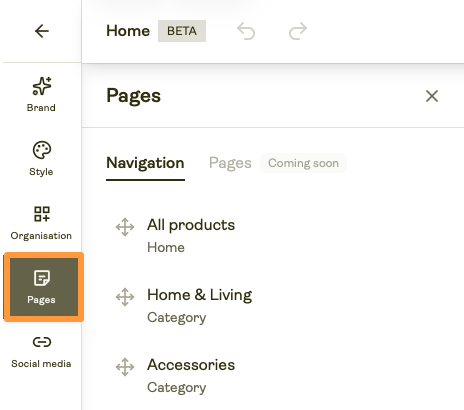Click the Pages panel heading
464x410 pixels.
tap(133, 96)
